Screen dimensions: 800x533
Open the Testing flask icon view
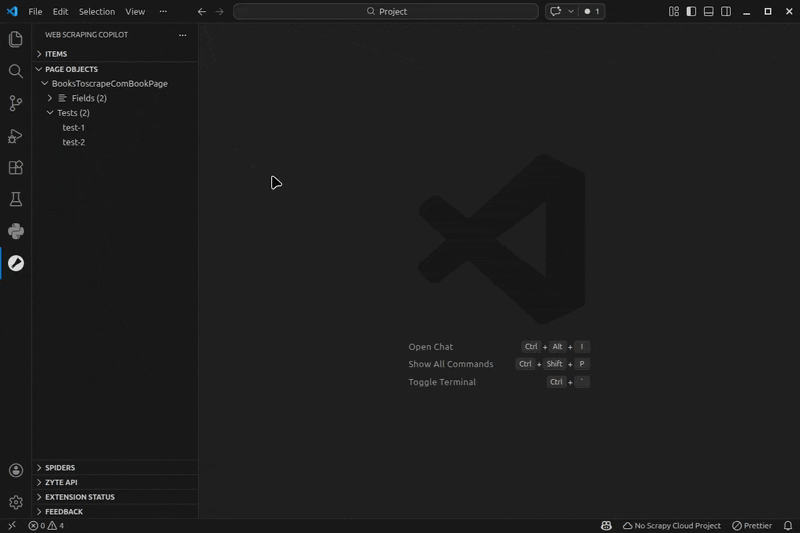click(15, 200)
